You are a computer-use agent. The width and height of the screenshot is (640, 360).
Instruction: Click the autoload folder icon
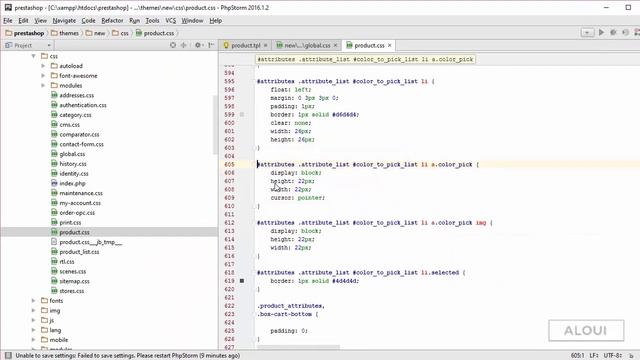pyautogui.click(x=54, y=66)
